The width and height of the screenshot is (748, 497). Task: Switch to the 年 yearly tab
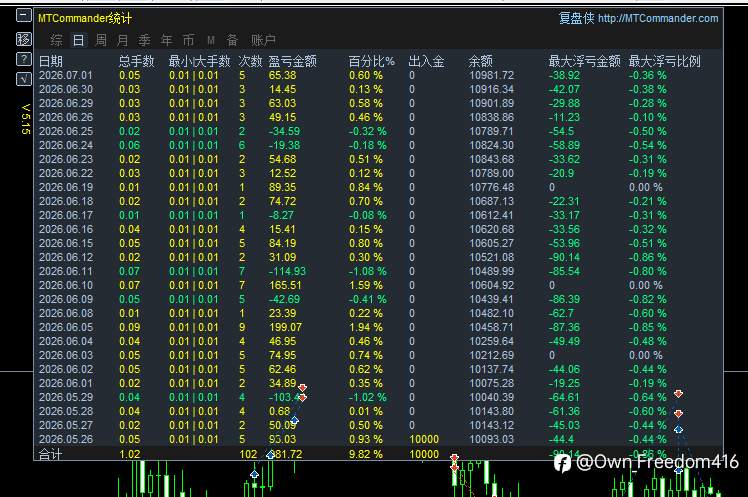pos(166,40)
